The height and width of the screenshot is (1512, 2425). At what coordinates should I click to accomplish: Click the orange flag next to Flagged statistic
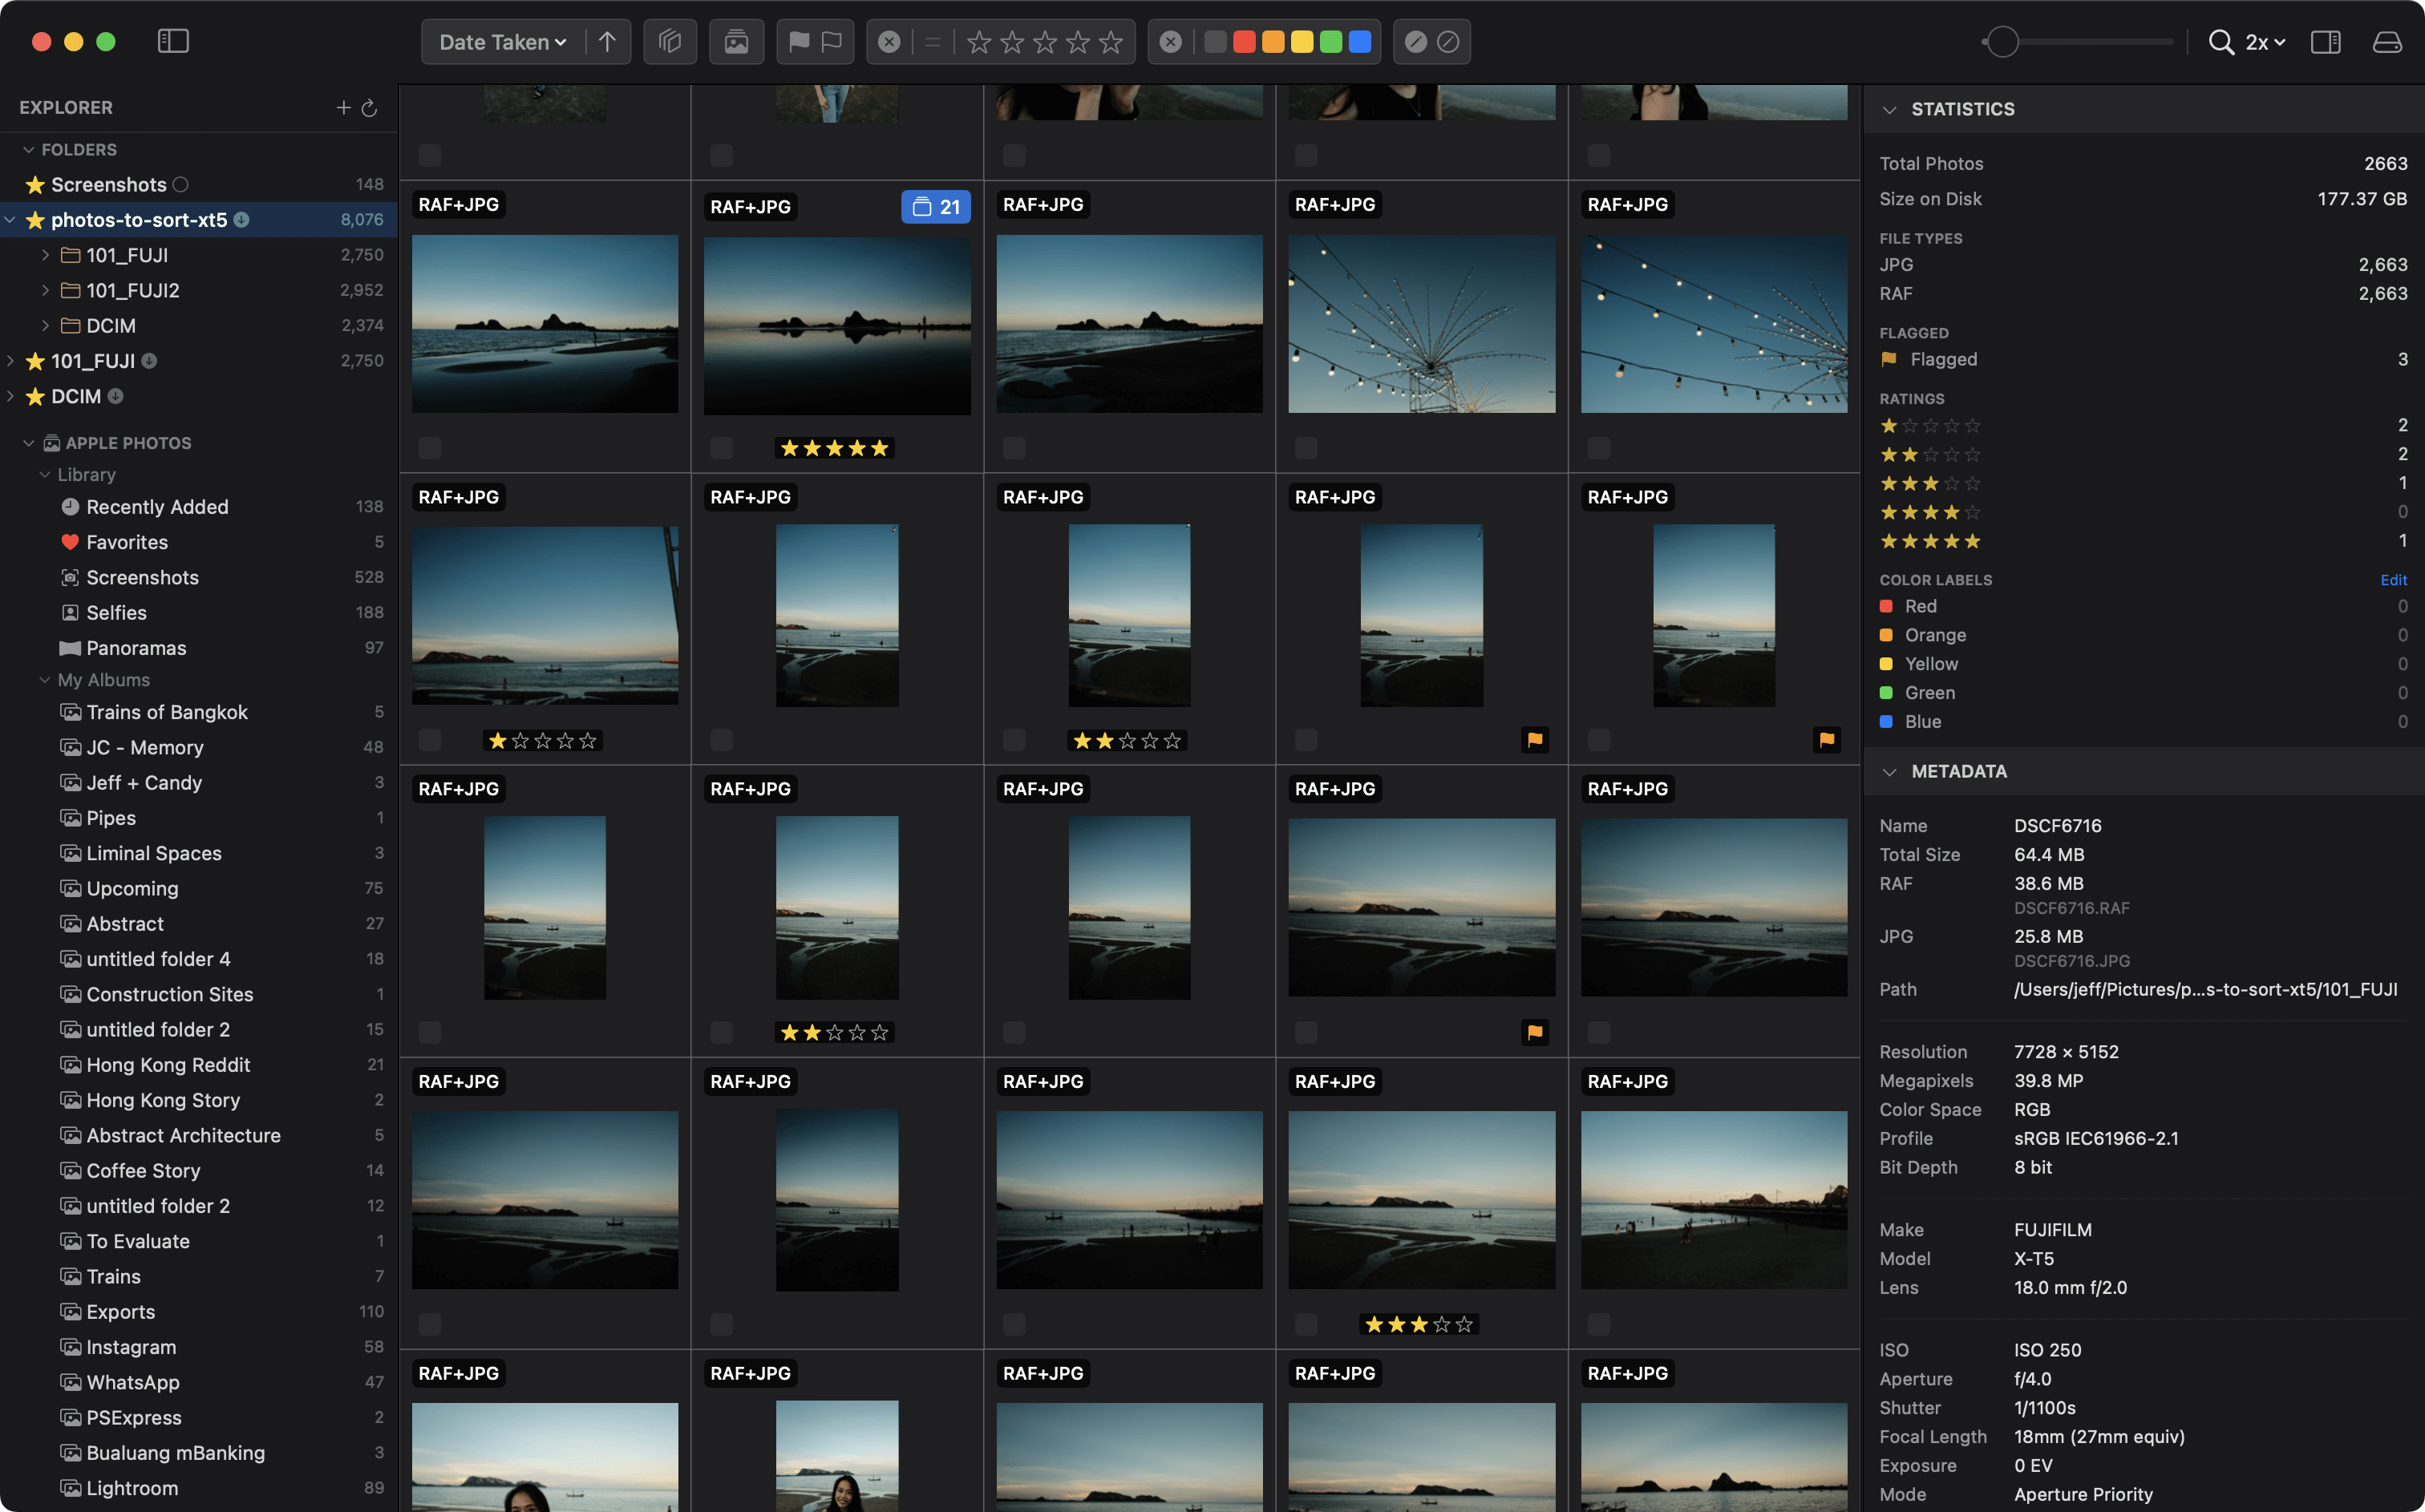[x=1889, y=359]
